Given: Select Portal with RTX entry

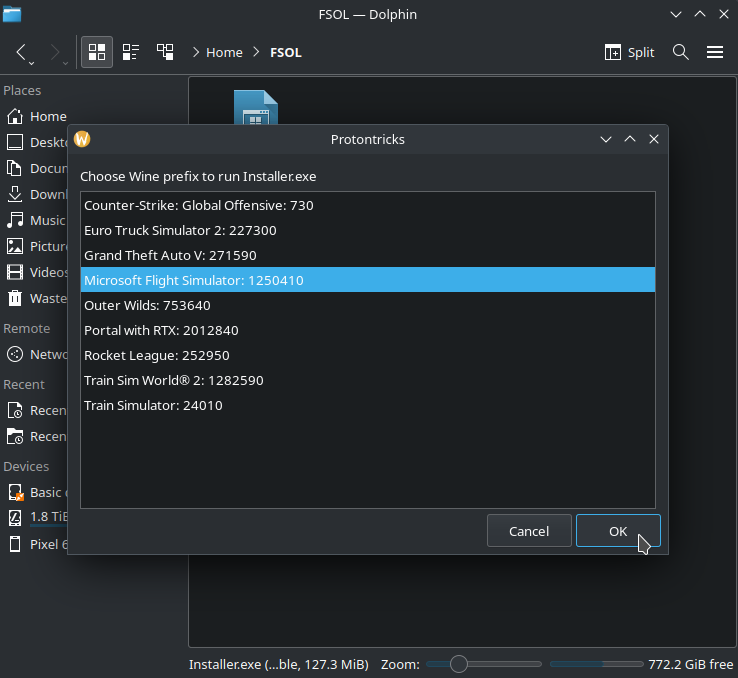Looking at the screenshot, I should click(x=161, y=330).
